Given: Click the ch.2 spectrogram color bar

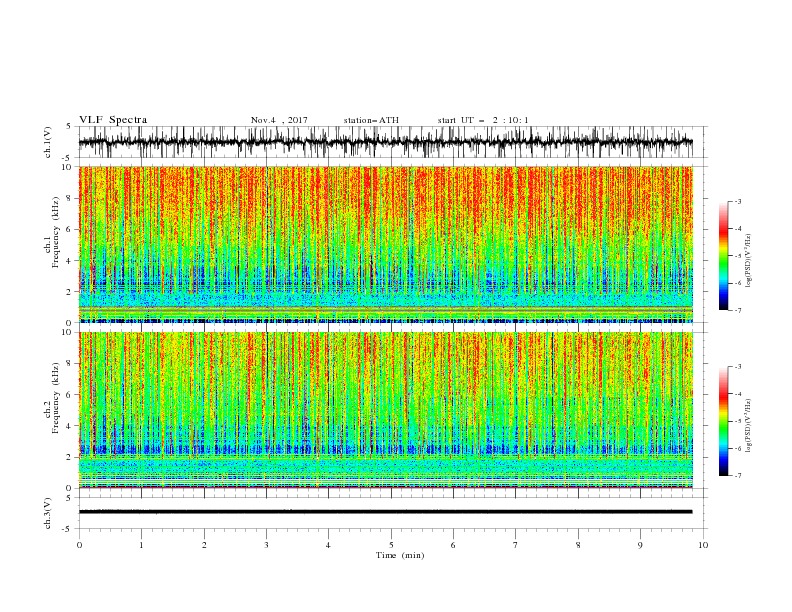Looking at the screenshot, I should click(x=723, y=421).
